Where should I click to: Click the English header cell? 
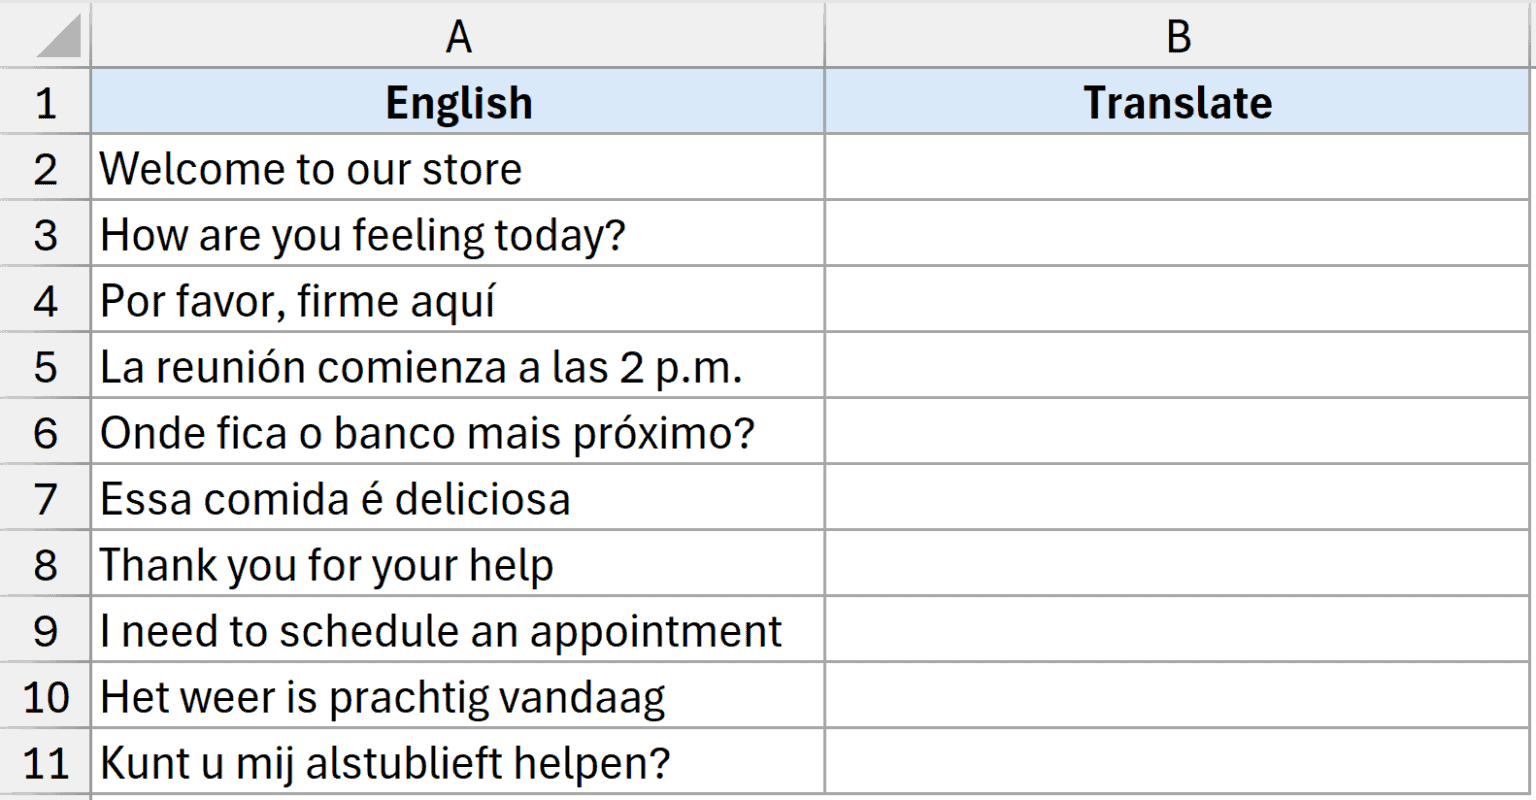tap(458, 101)
